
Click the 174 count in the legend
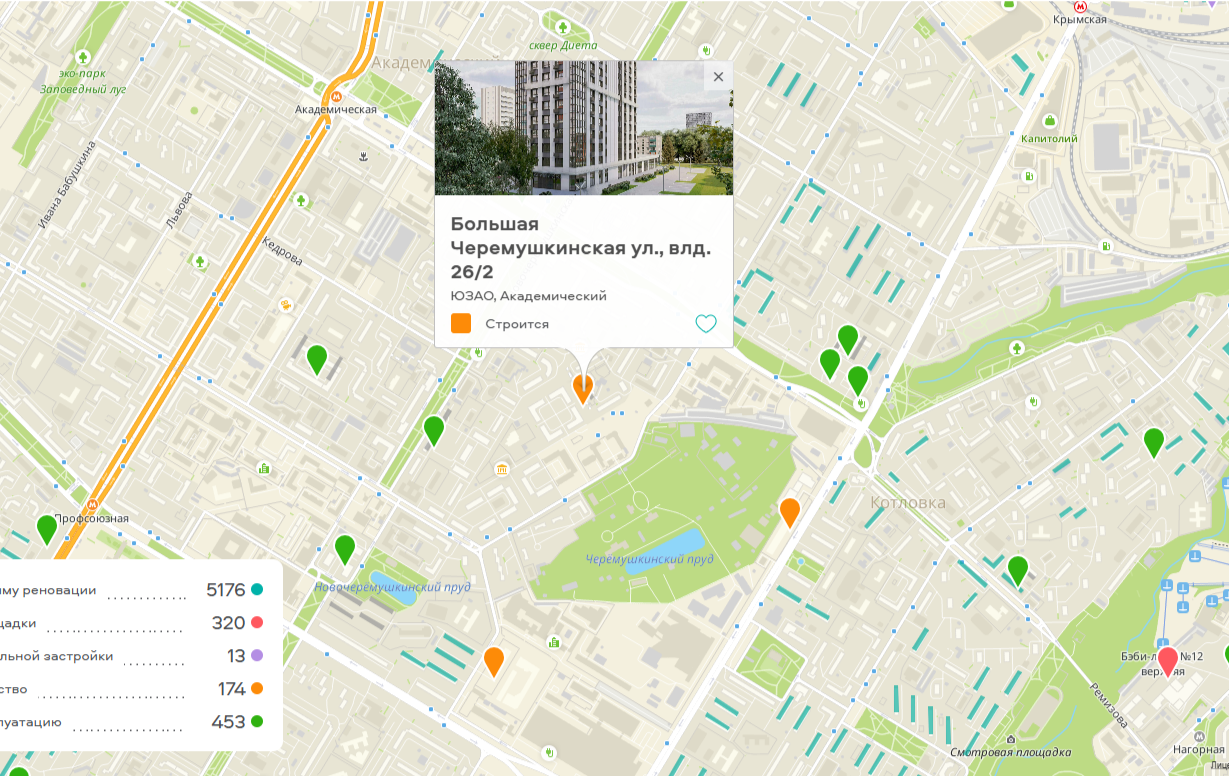click(231, 689)
